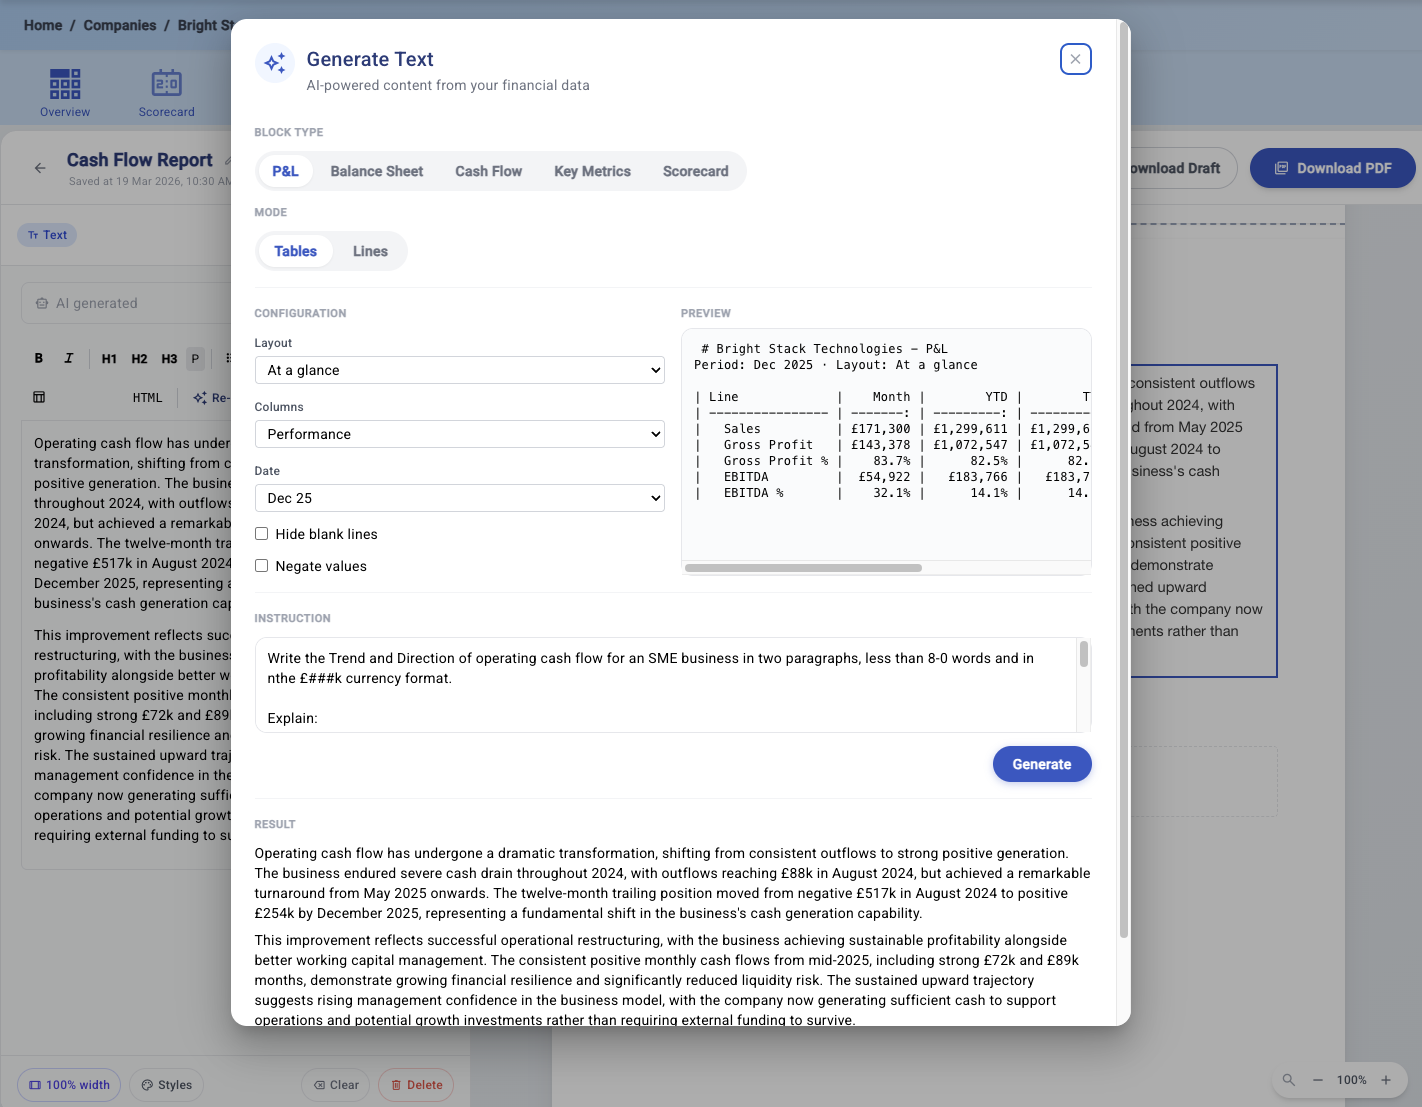Switch mode to Lines

370,251
